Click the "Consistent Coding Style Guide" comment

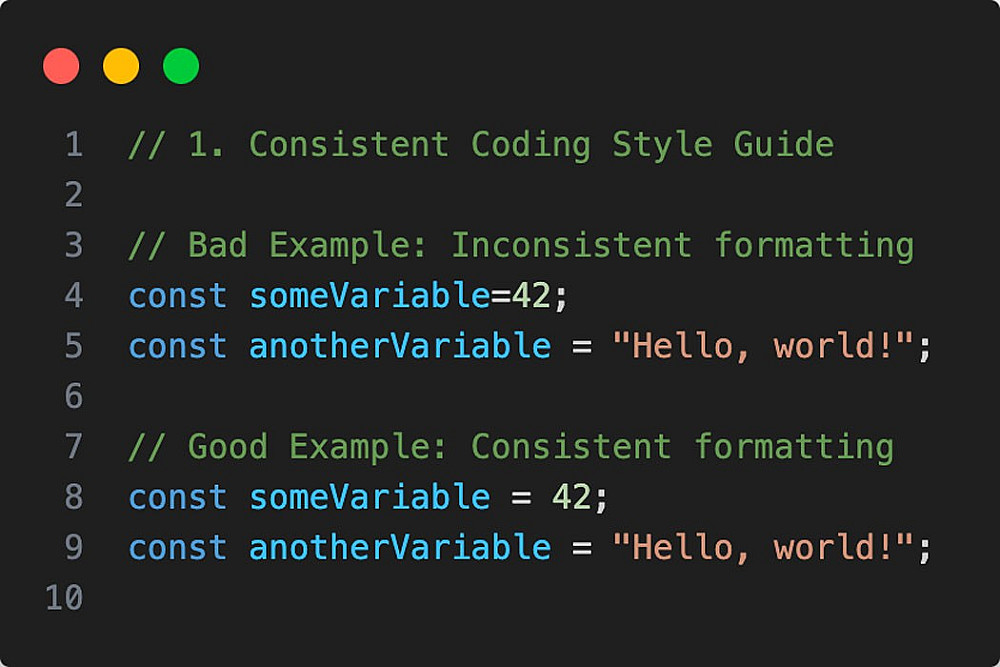pyautogui.click(x=541, y=145)
